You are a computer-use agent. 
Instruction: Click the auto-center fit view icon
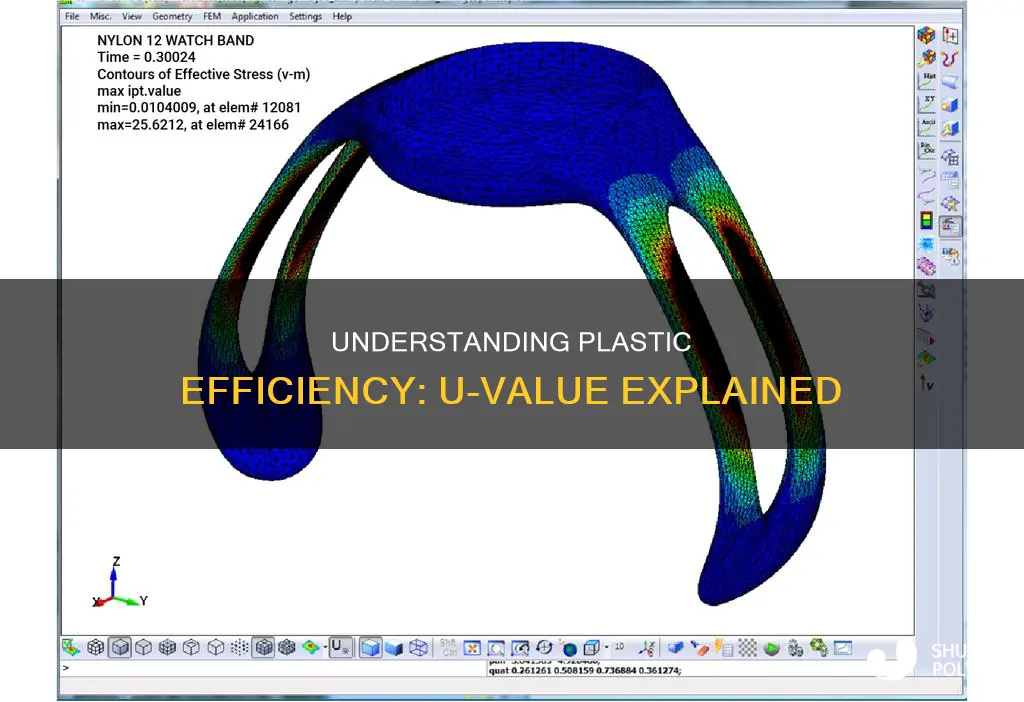472,647
